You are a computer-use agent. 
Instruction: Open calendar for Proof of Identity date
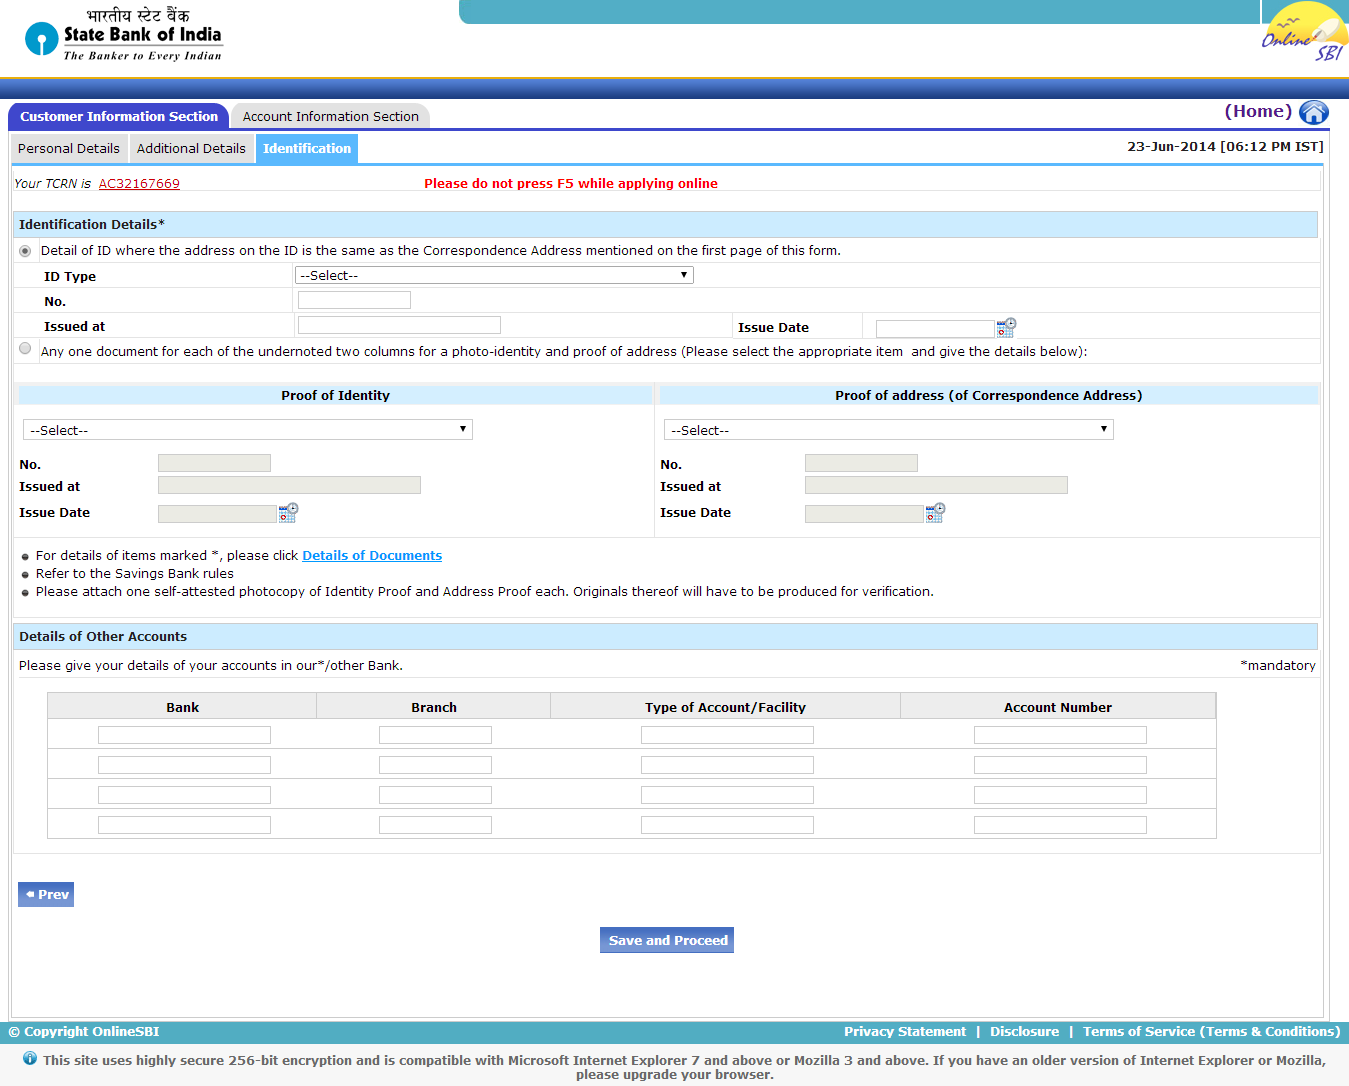tap(288, 512)
